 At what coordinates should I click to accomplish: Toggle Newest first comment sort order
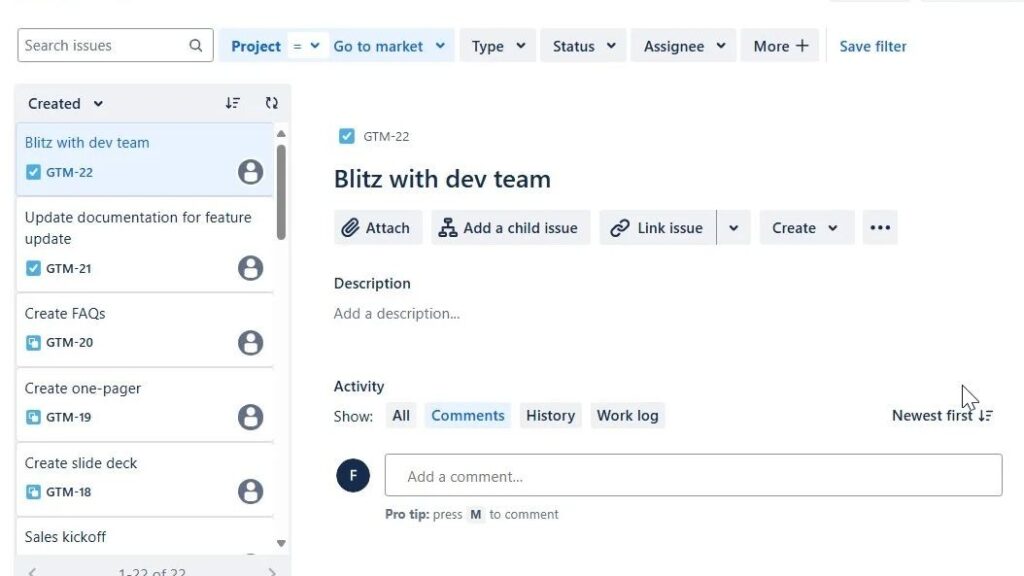click(x=942, y=416)
